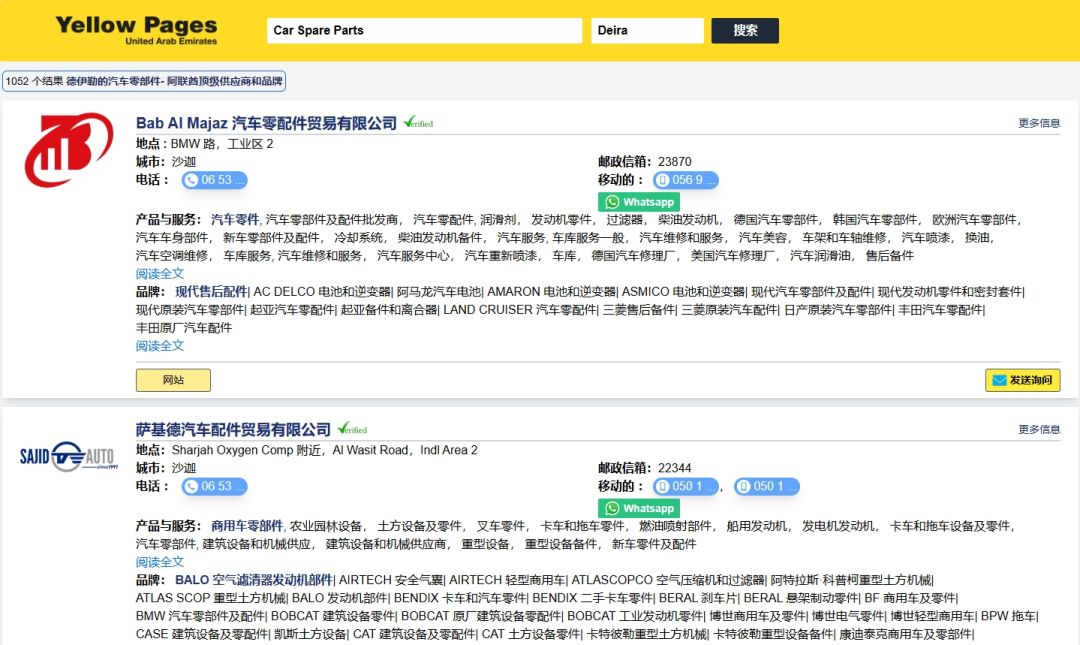This screenshot has height=645, width=1080.
Task: Click the dark 搜索 search button
Action: pyautogui.click(x=745, y=30)
